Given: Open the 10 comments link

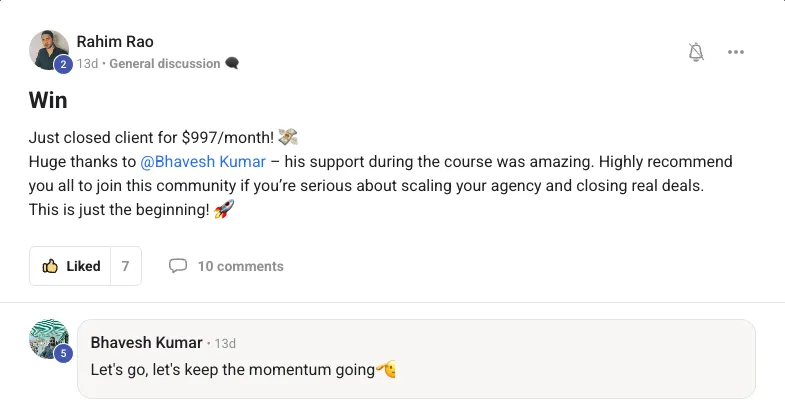Looking at the screenshot, I should click(x=240, y=266).
